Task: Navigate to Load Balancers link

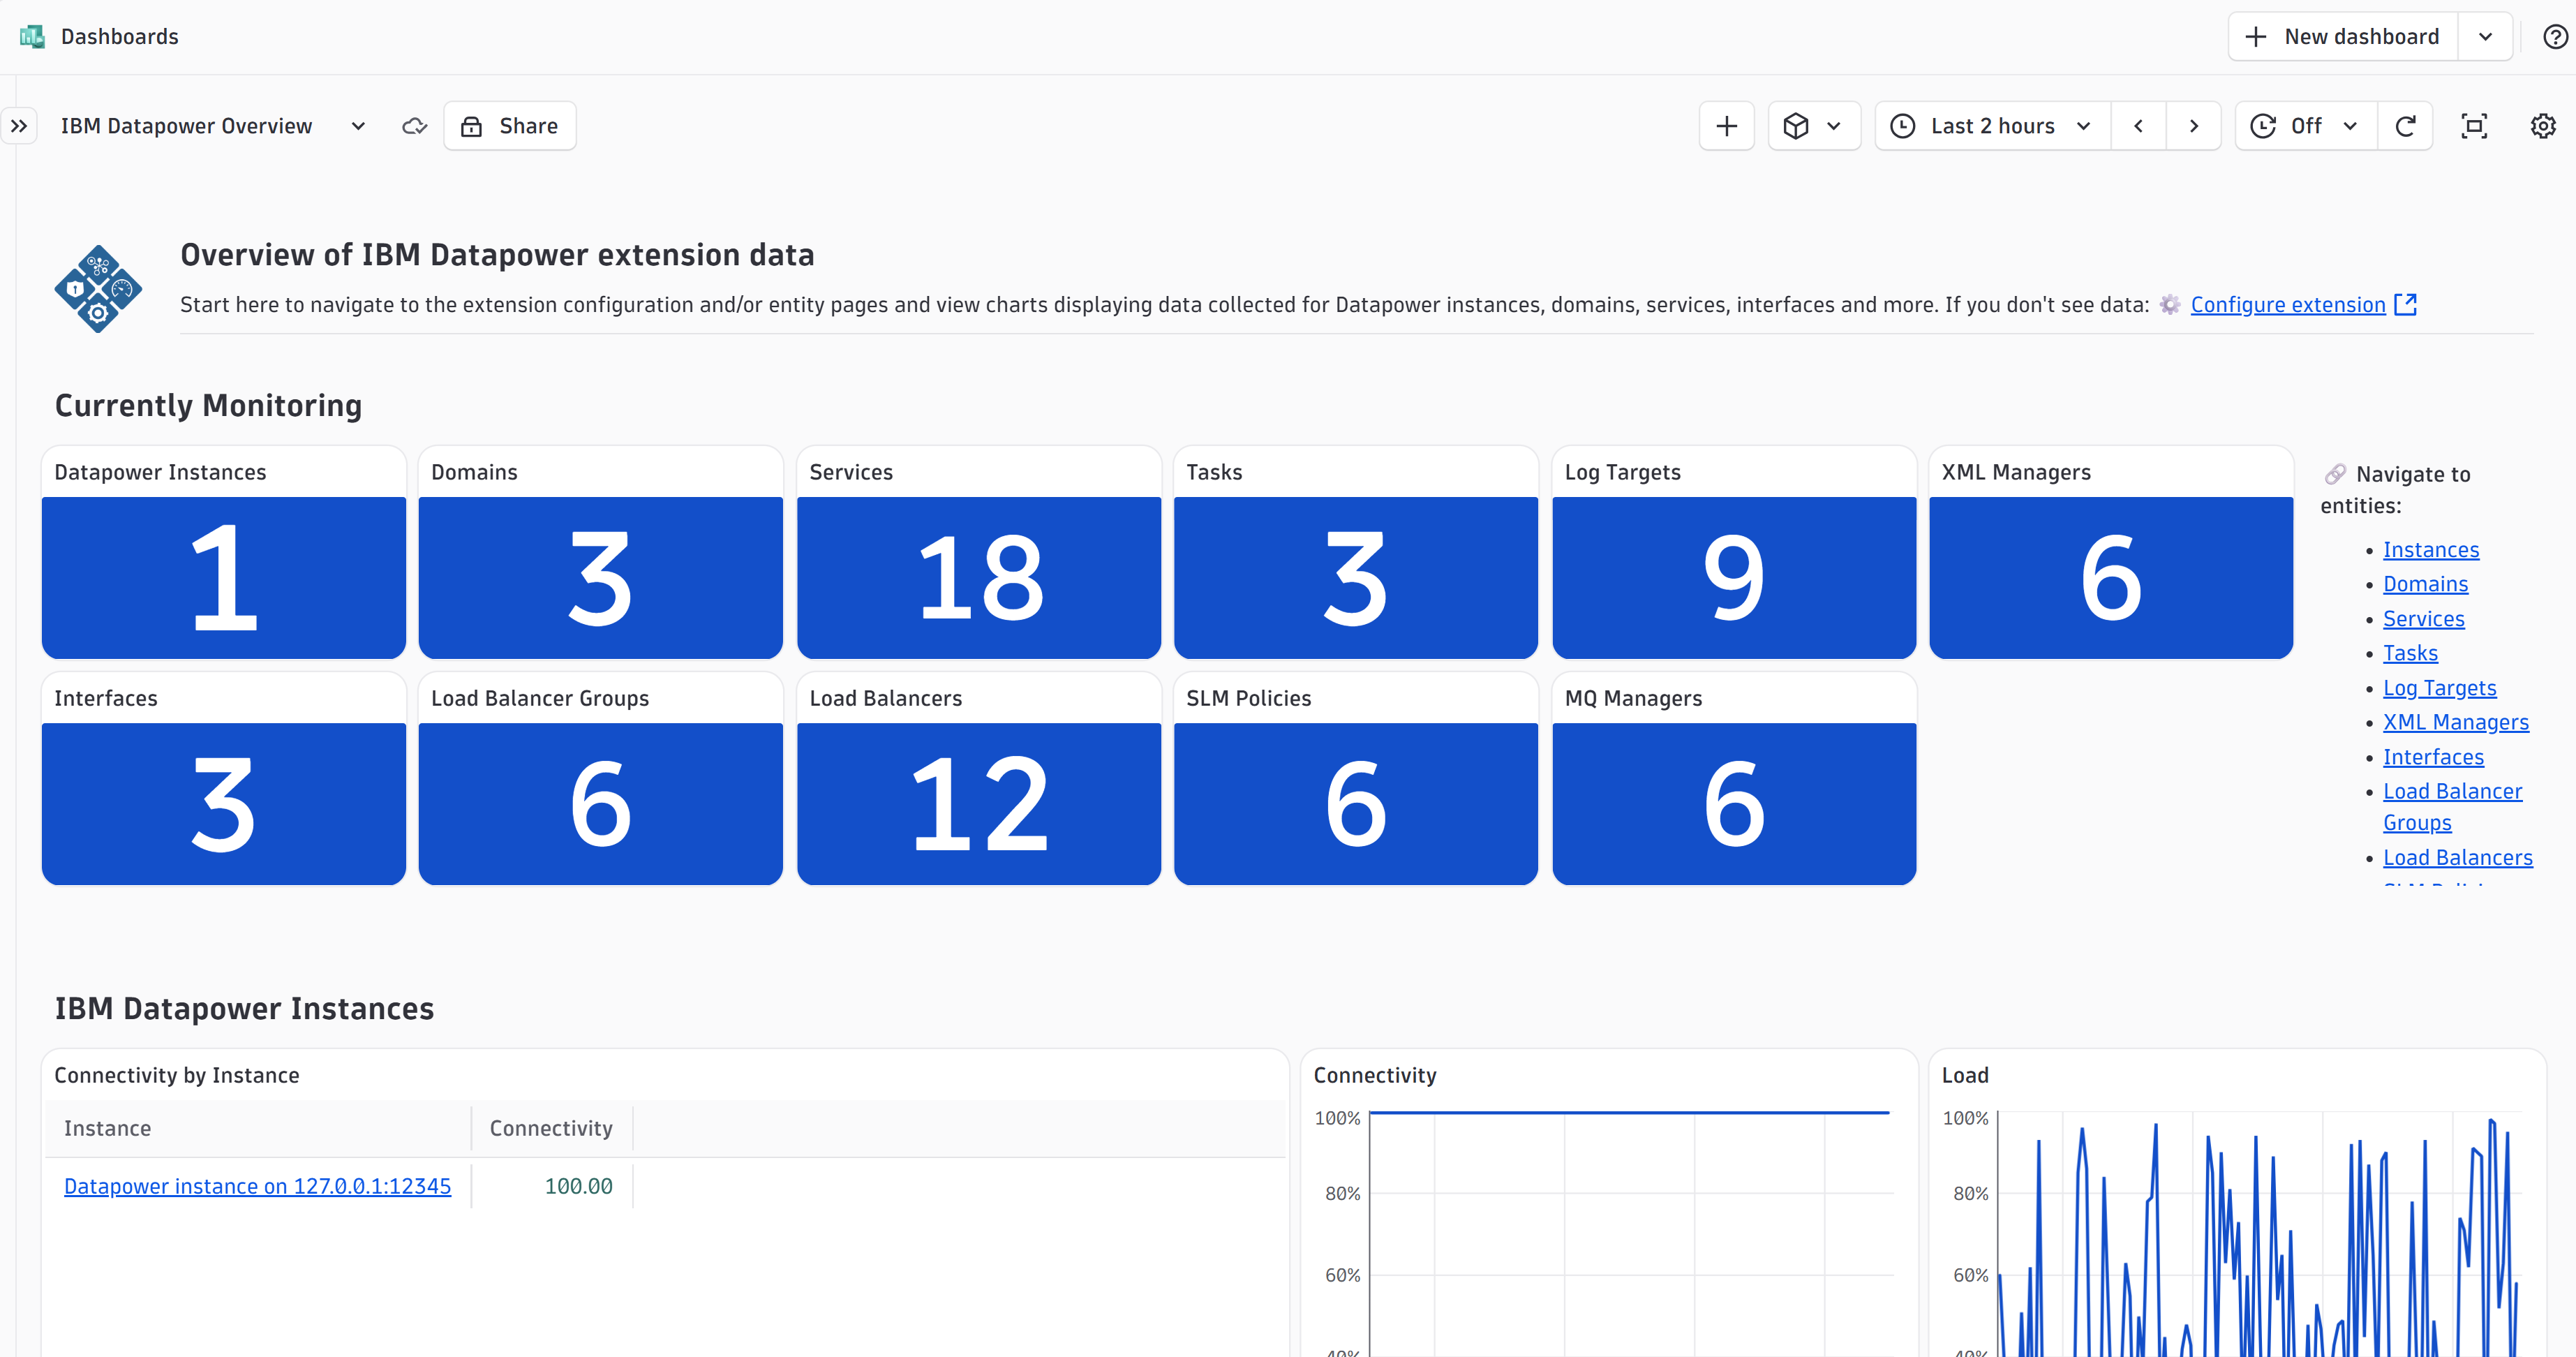Action: tap(2458, 858)
